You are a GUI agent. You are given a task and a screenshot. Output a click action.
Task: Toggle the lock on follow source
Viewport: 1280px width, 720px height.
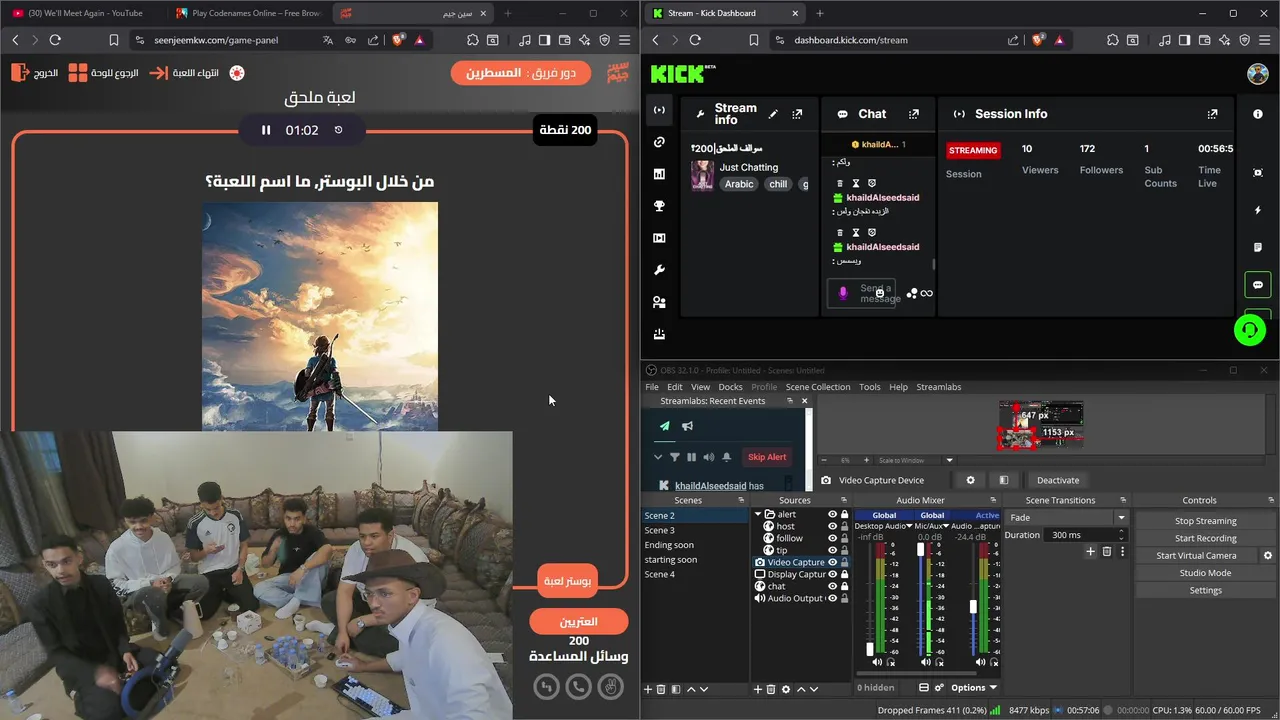tap(845, 538)
